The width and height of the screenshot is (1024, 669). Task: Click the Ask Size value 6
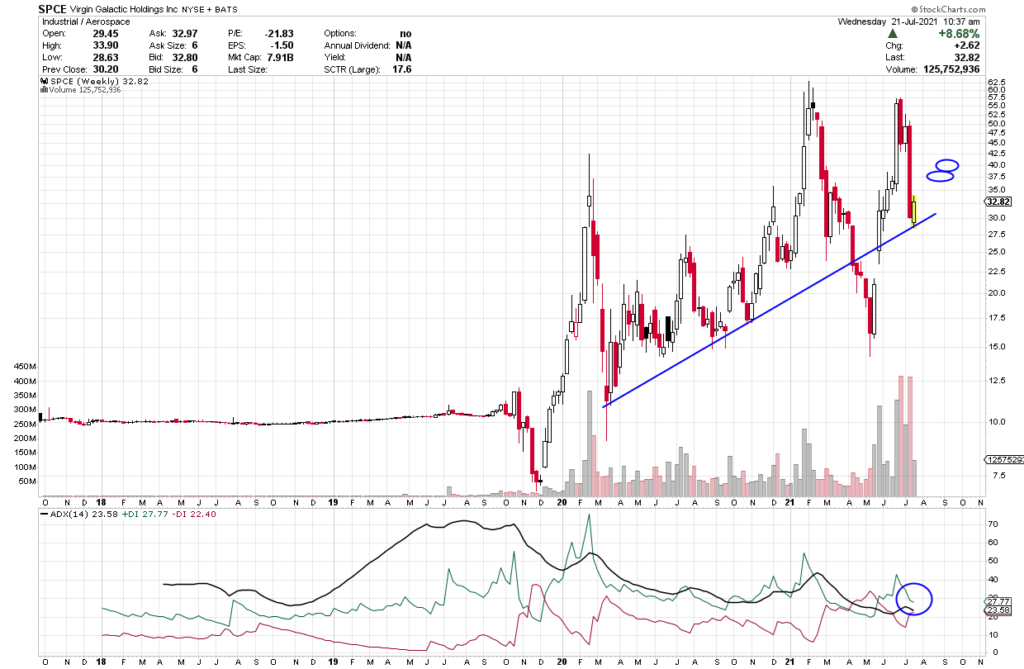195,45
